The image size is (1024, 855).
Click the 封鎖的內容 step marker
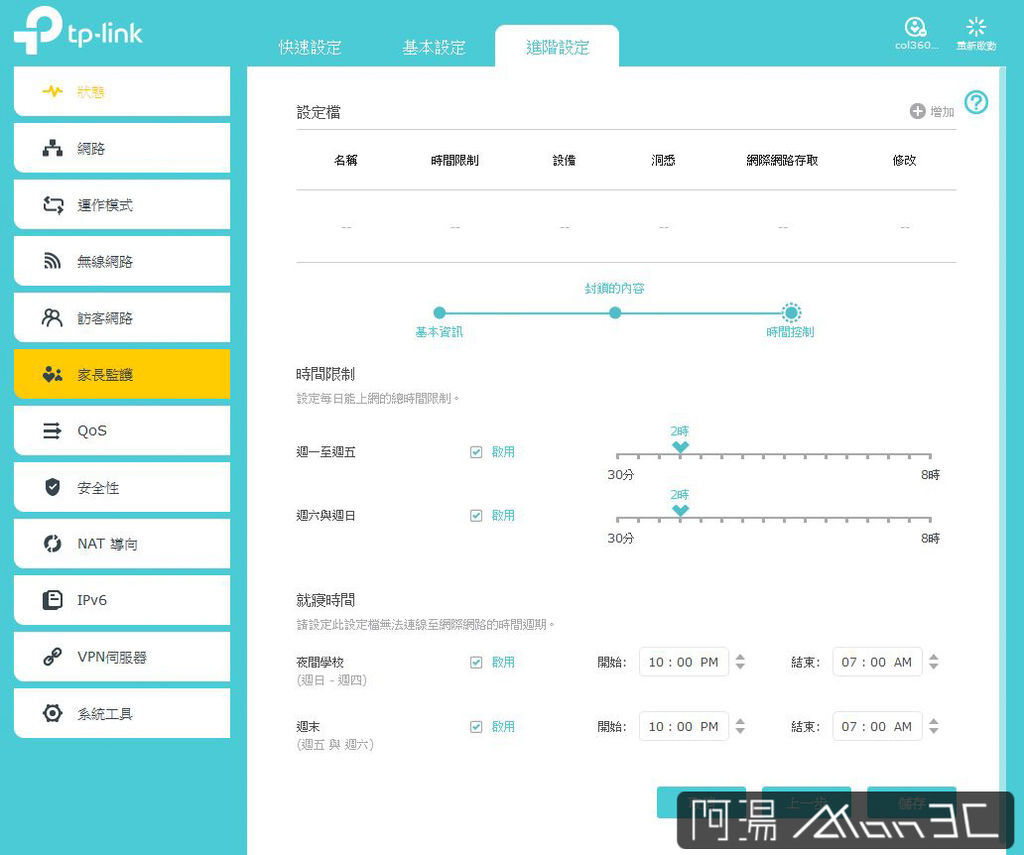click(615, 313)
